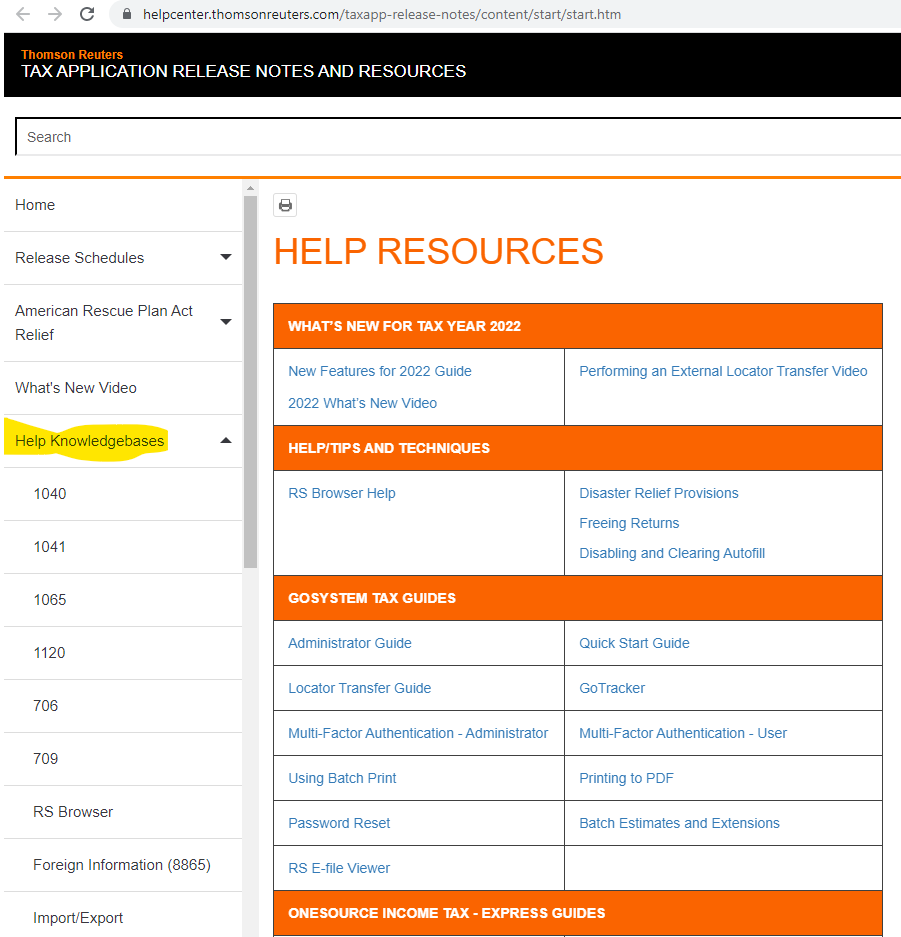Viewport: 901px width, 937px height.
Task: Open Using Batch Print link
Action: 342,778
